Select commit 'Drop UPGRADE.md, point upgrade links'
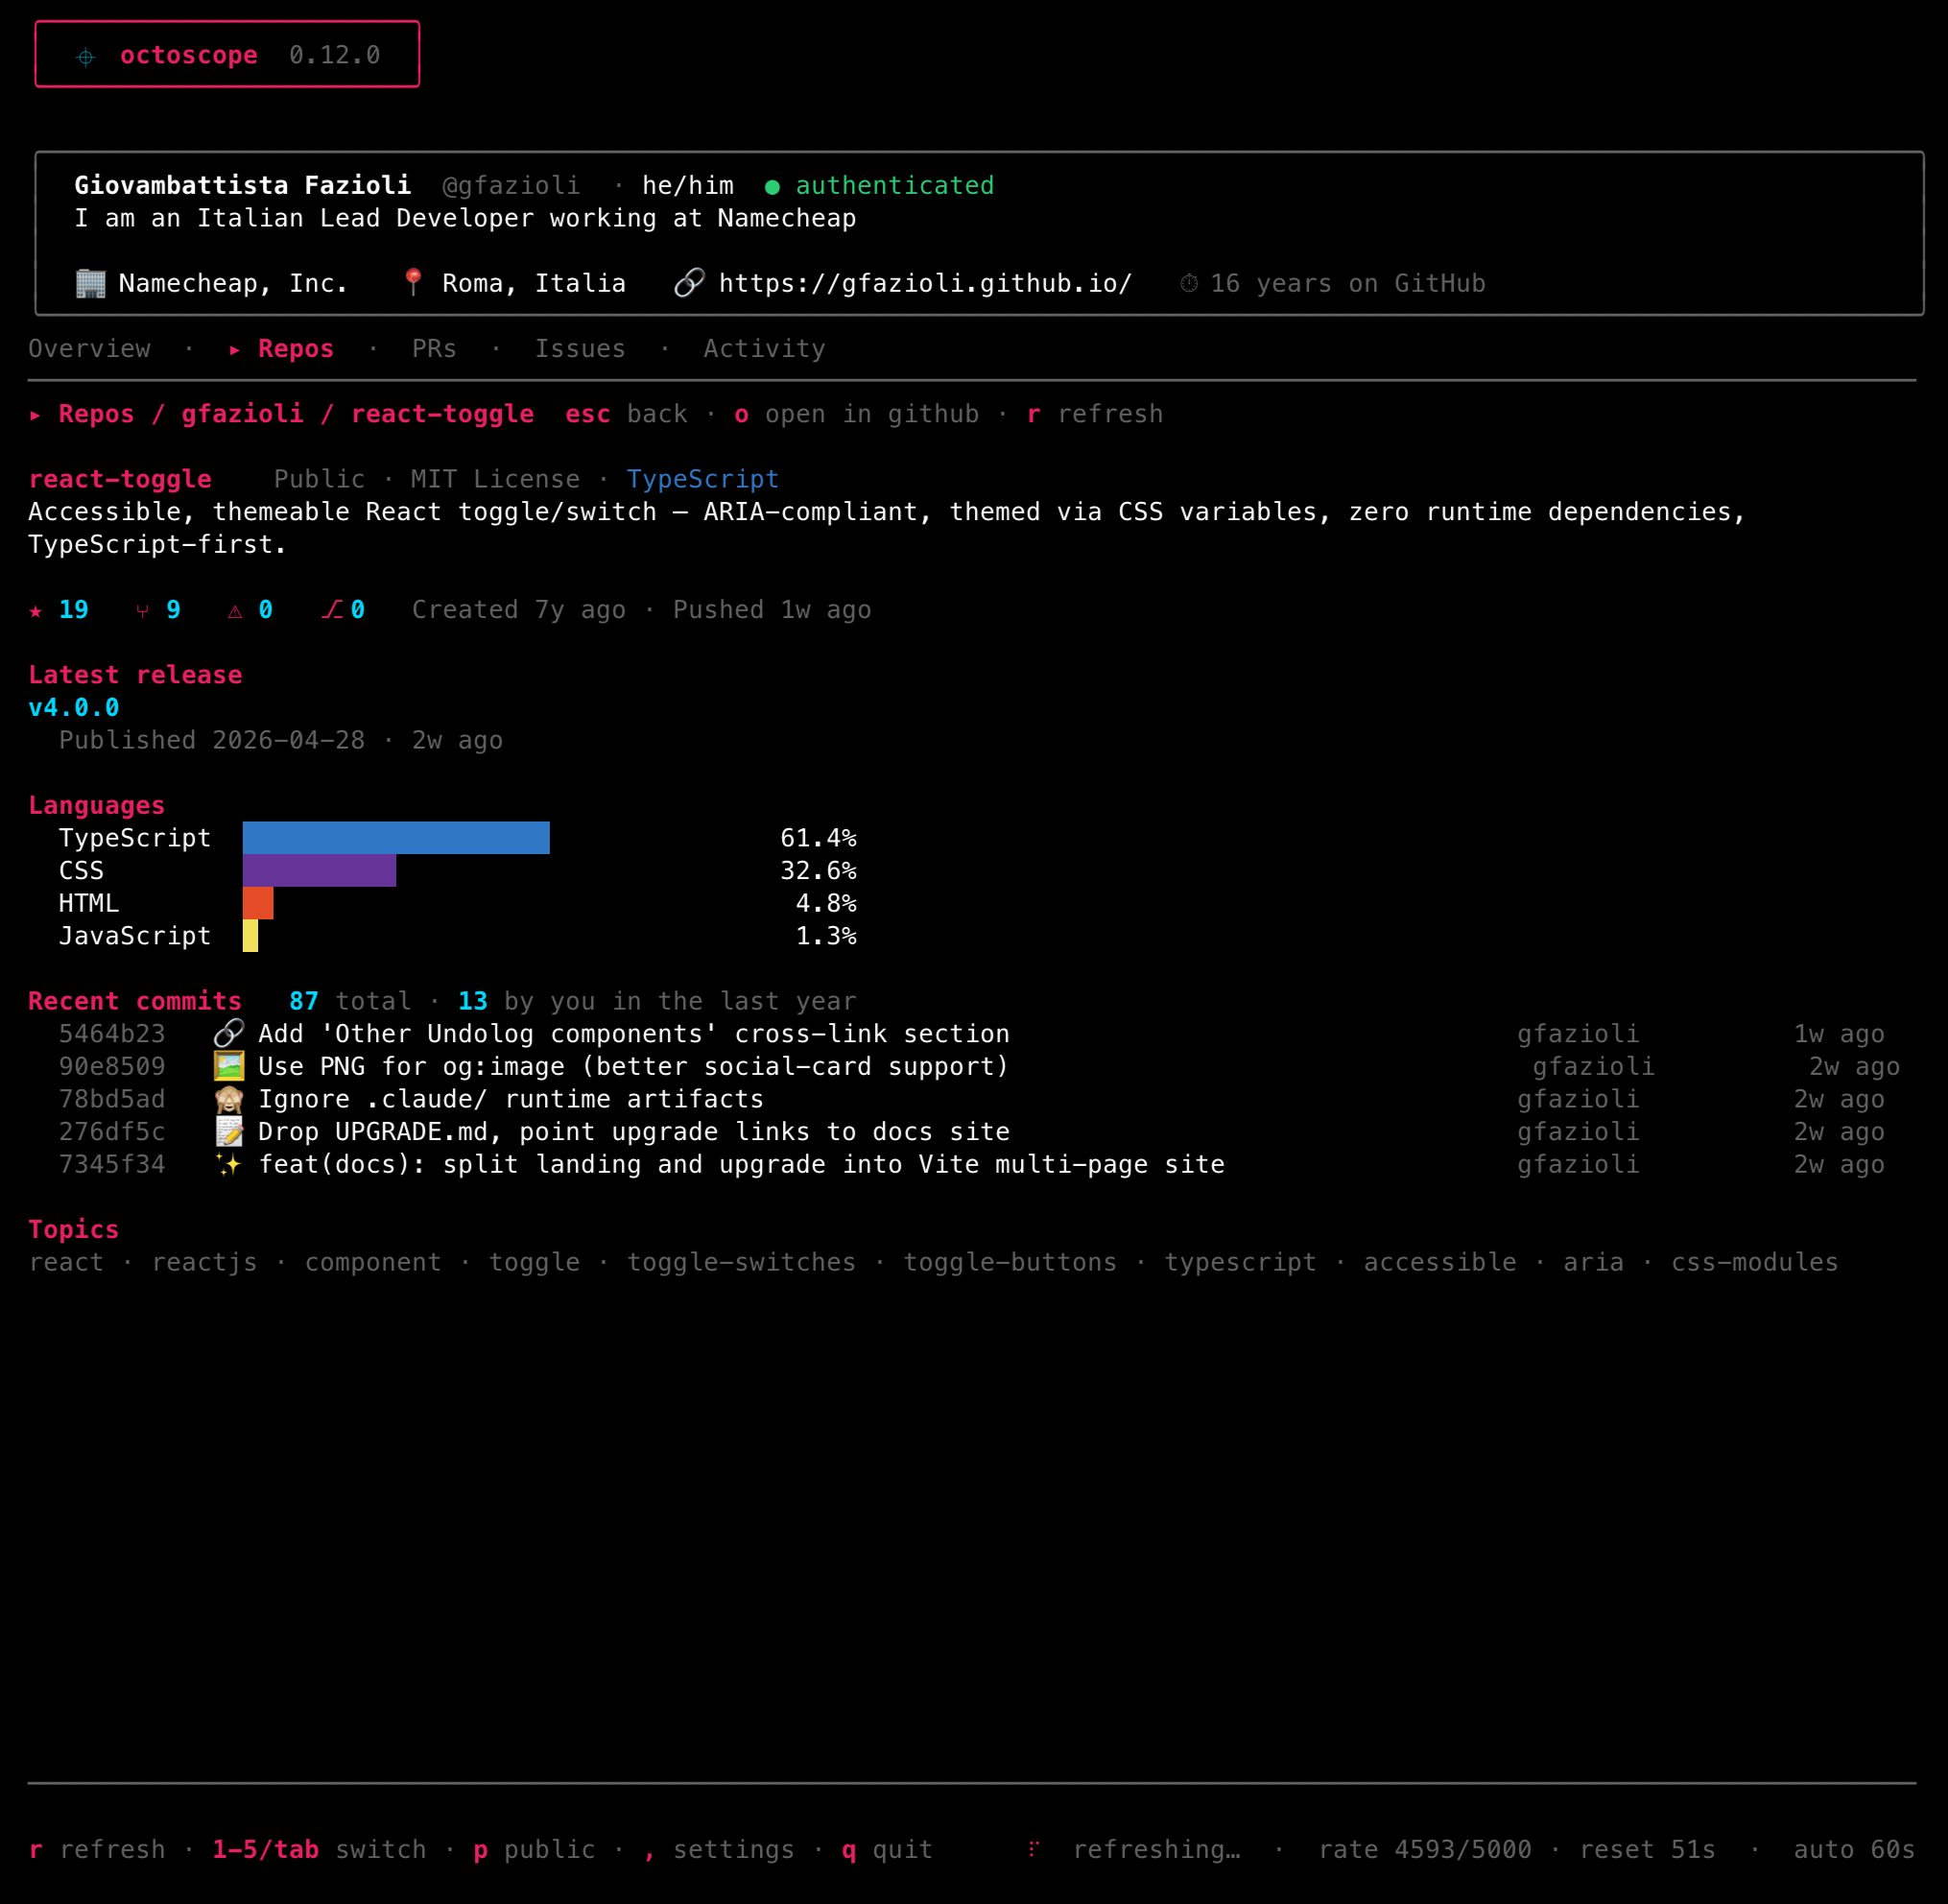This screenshot has height=1904, width=1948. click(634, 1132)
